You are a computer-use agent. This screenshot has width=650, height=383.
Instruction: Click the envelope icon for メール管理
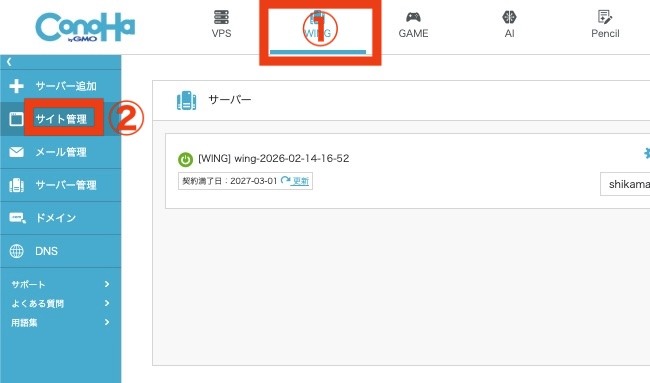pos(17,152)
